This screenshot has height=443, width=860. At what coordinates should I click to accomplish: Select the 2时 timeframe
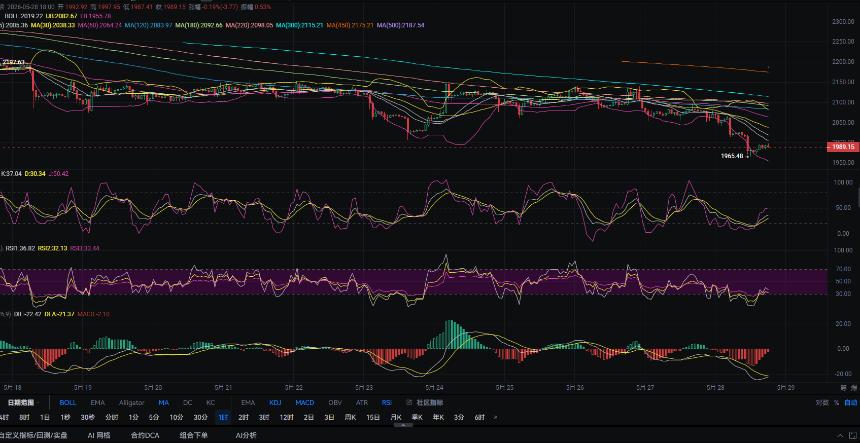(244, 417)
